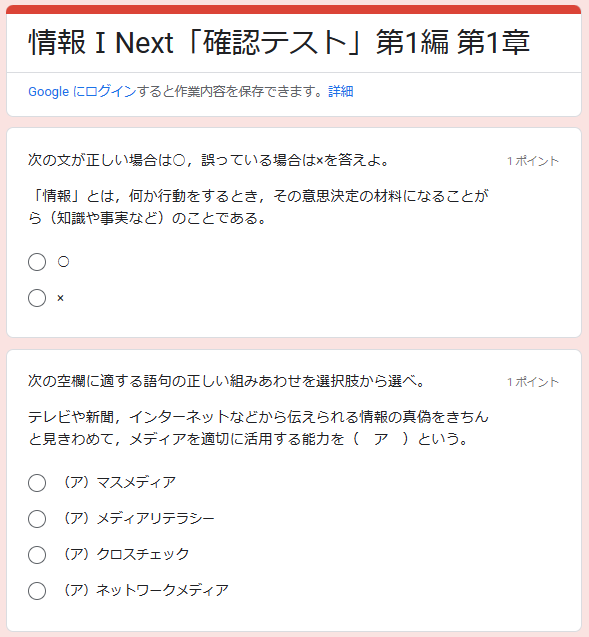Click the form title 情報 I Next 確認テスト

[279, 42]
